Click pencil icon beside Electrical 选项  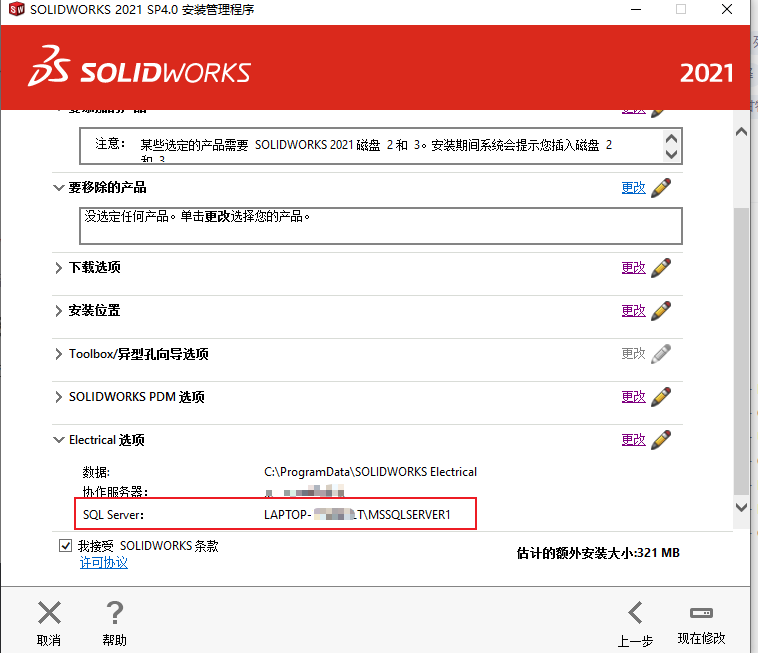tap(661, 439)
